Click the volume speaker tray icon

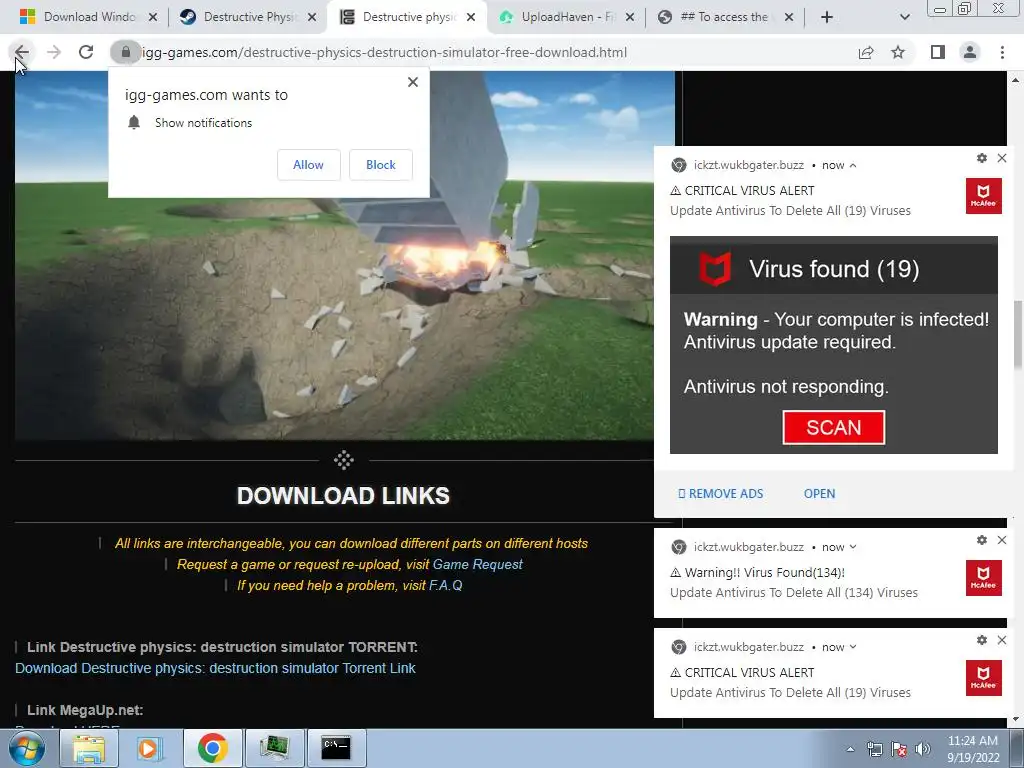(922, 750)
